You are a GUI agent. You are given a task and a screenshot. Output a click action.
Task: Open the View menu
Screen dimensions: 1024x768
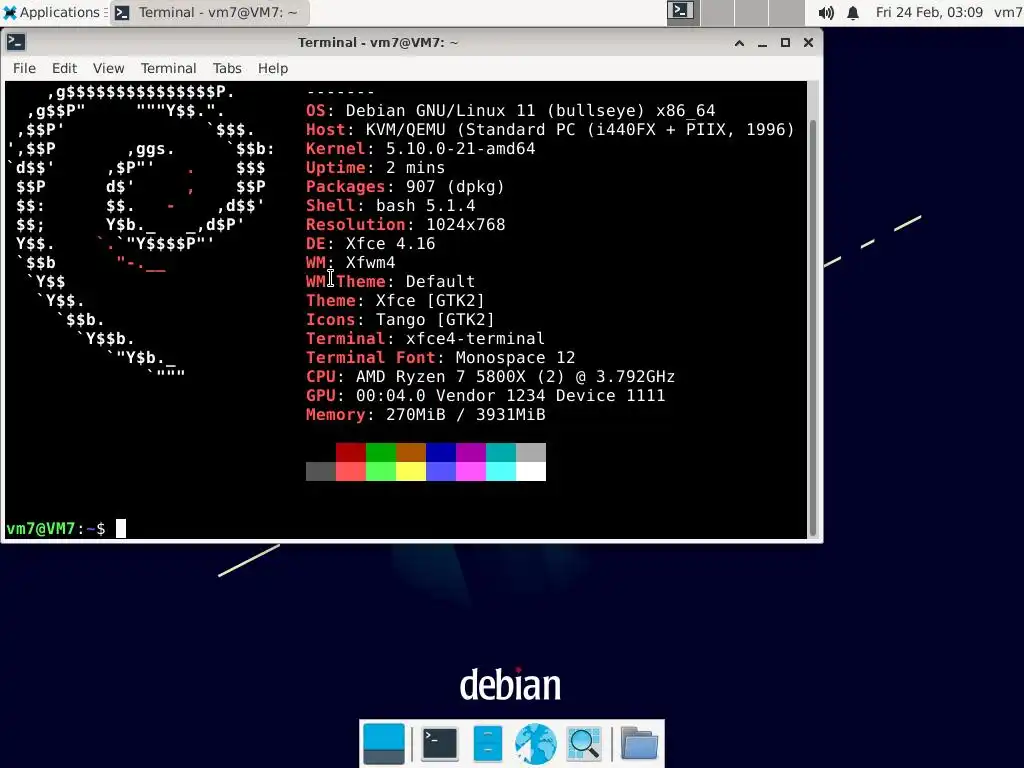pos(108,69)
